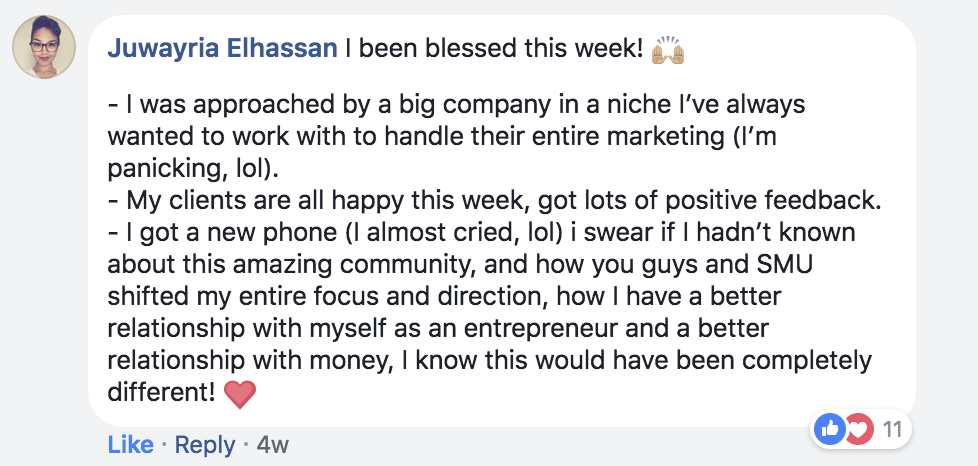Click the word "different!" in the last line
The height and width of the screenshot is (466, 978).
click(x=161, y=393)
